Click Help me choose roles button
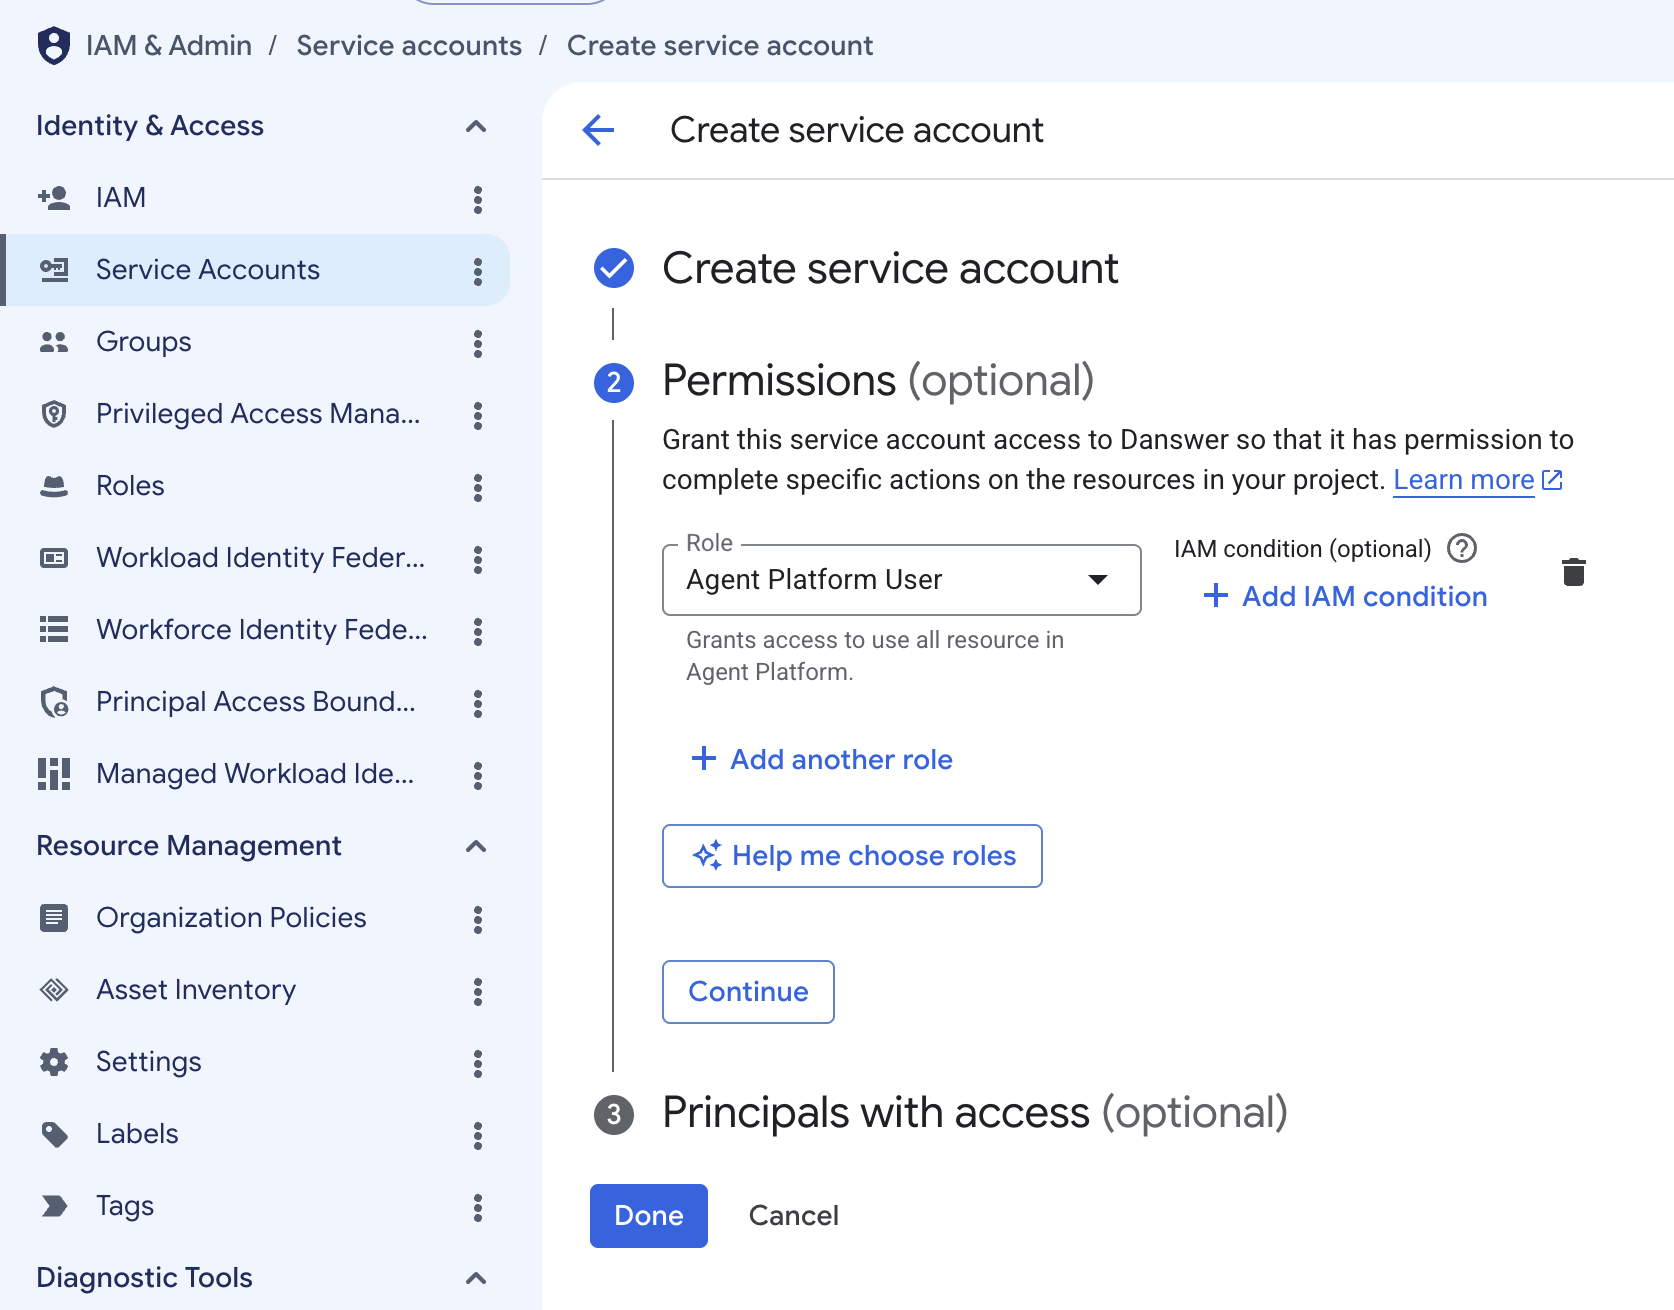This screenshot has width=1674, height=1310. [852, 856]
